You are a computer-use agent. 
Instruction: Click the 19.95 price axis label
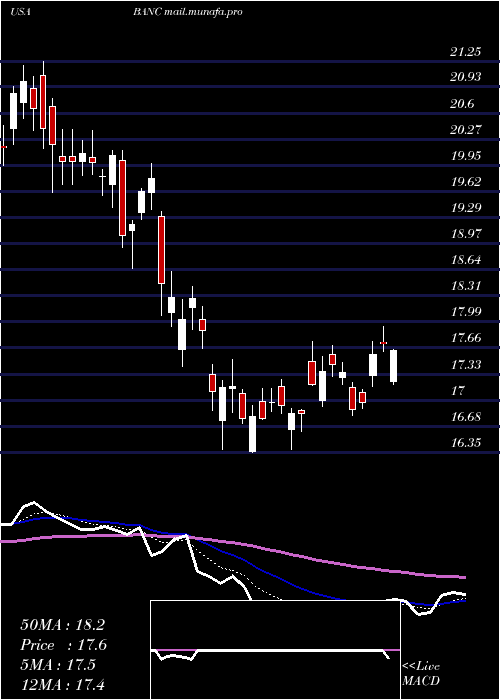466,156
